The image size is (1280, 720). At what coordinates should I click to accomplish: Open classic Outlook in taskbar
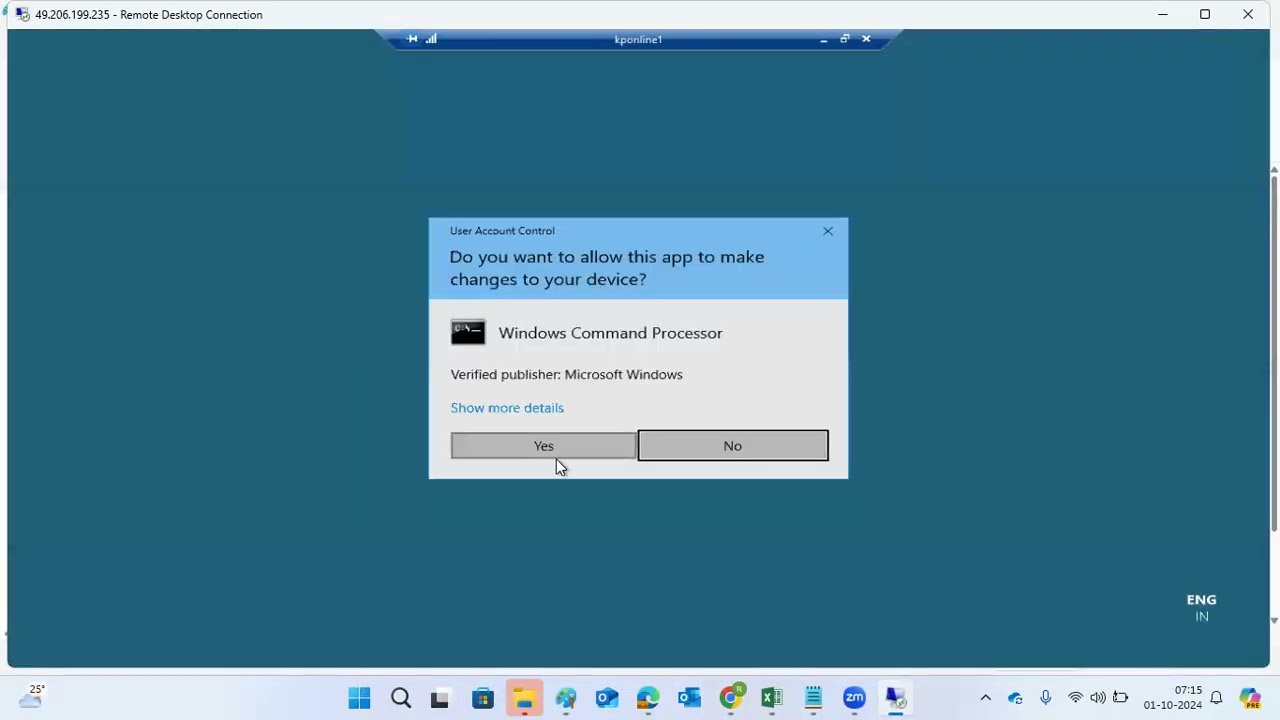click(689, 698)
